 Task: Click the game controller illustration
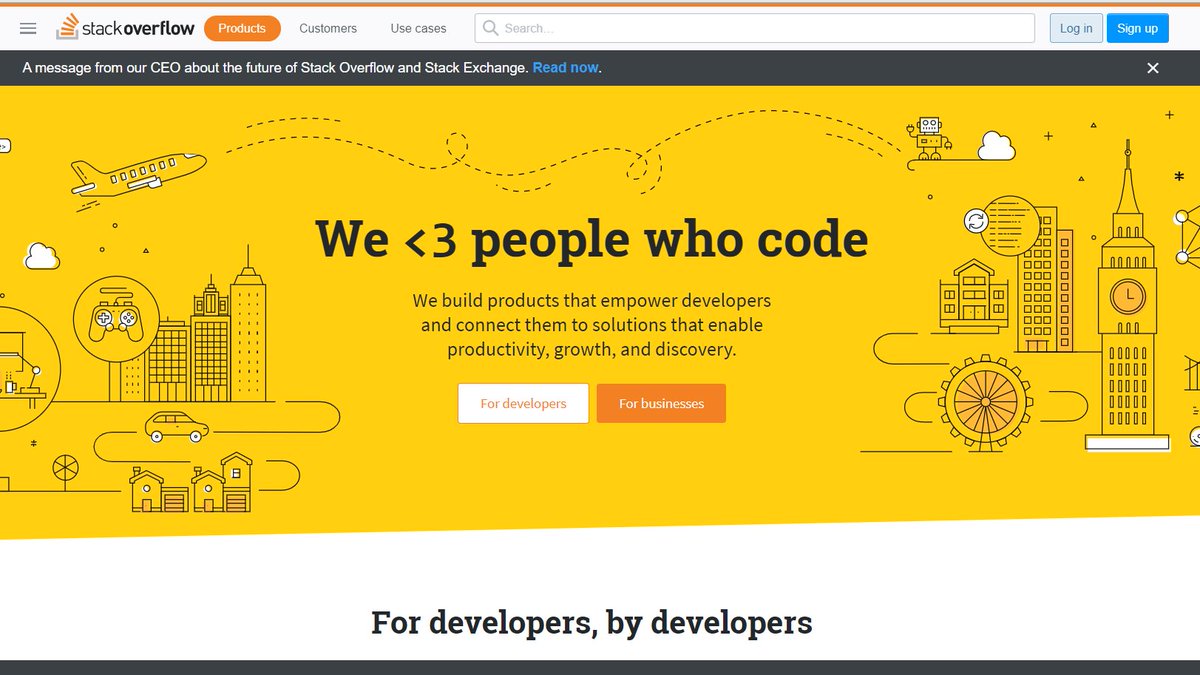(117, 318)
